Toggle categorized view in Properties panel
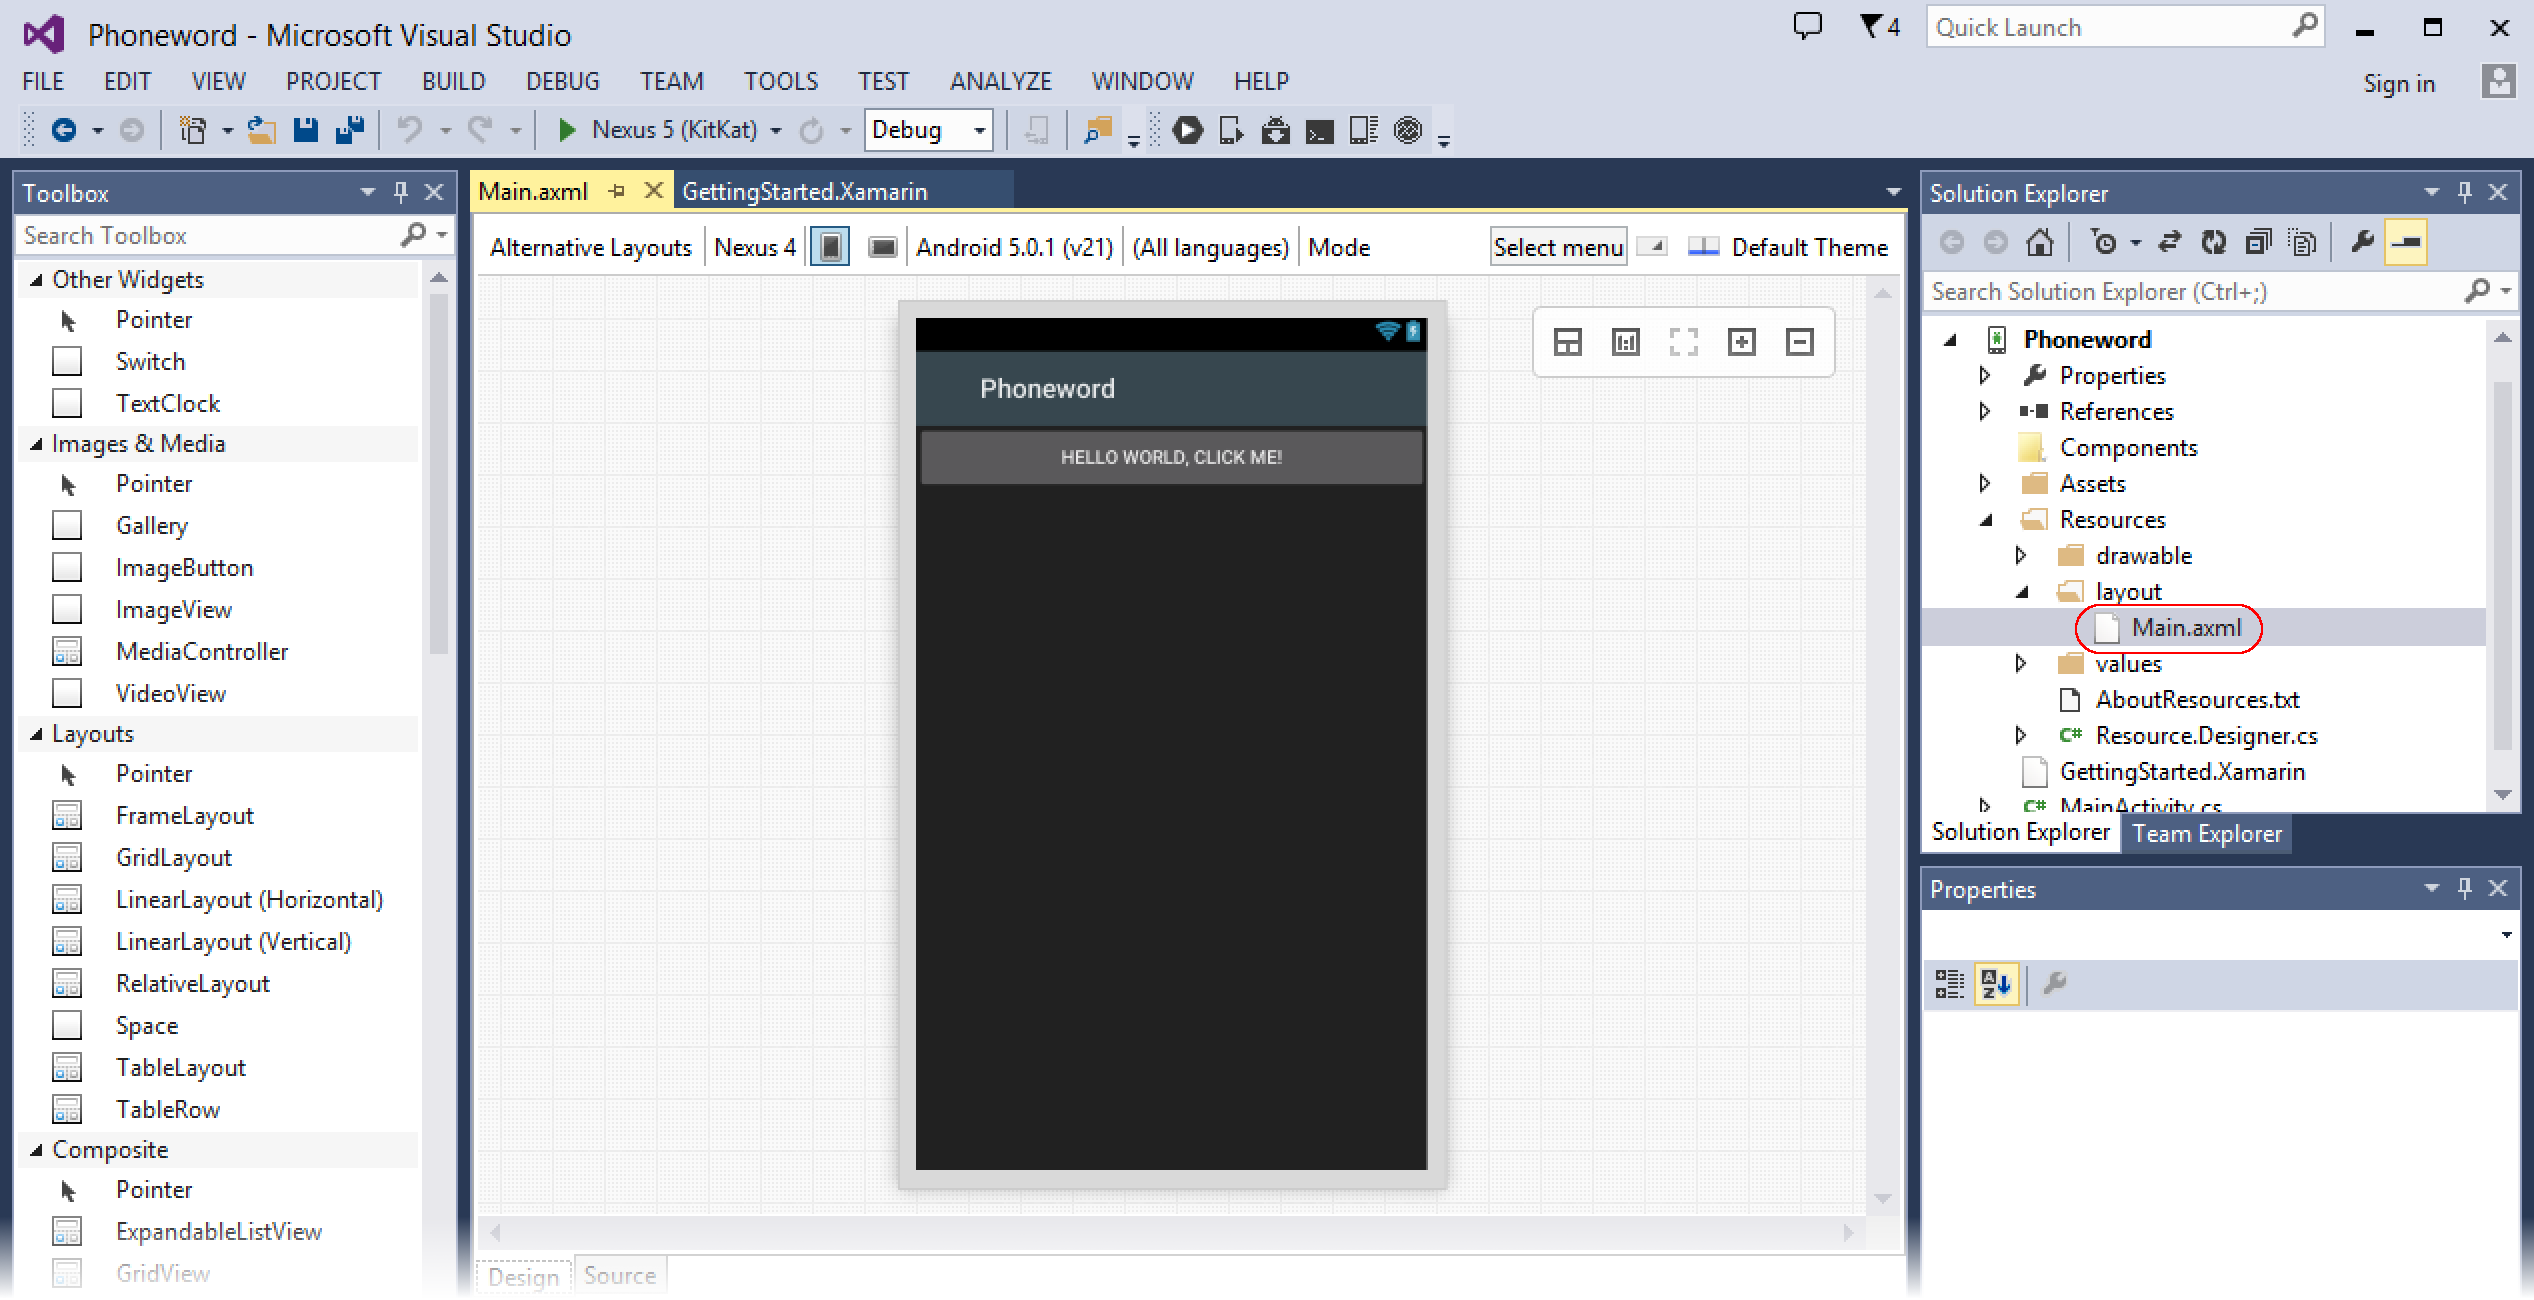Viewport: 2534px width, 1300px height. point(1949,984)
